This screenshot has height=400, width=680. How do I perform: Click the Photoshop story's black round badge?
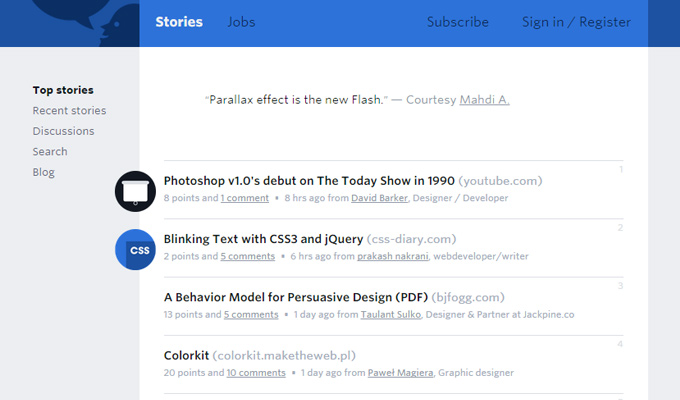[x=135, y=191]
